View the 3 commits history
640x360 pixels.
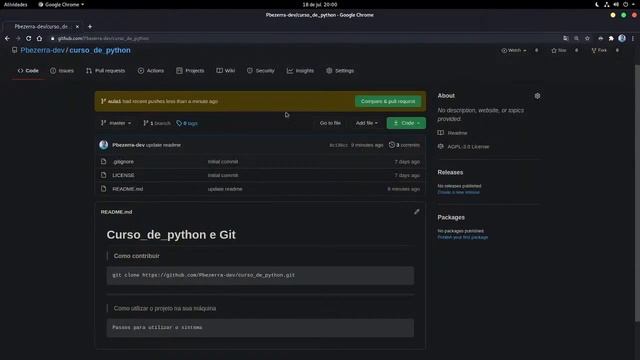point(404,145)
